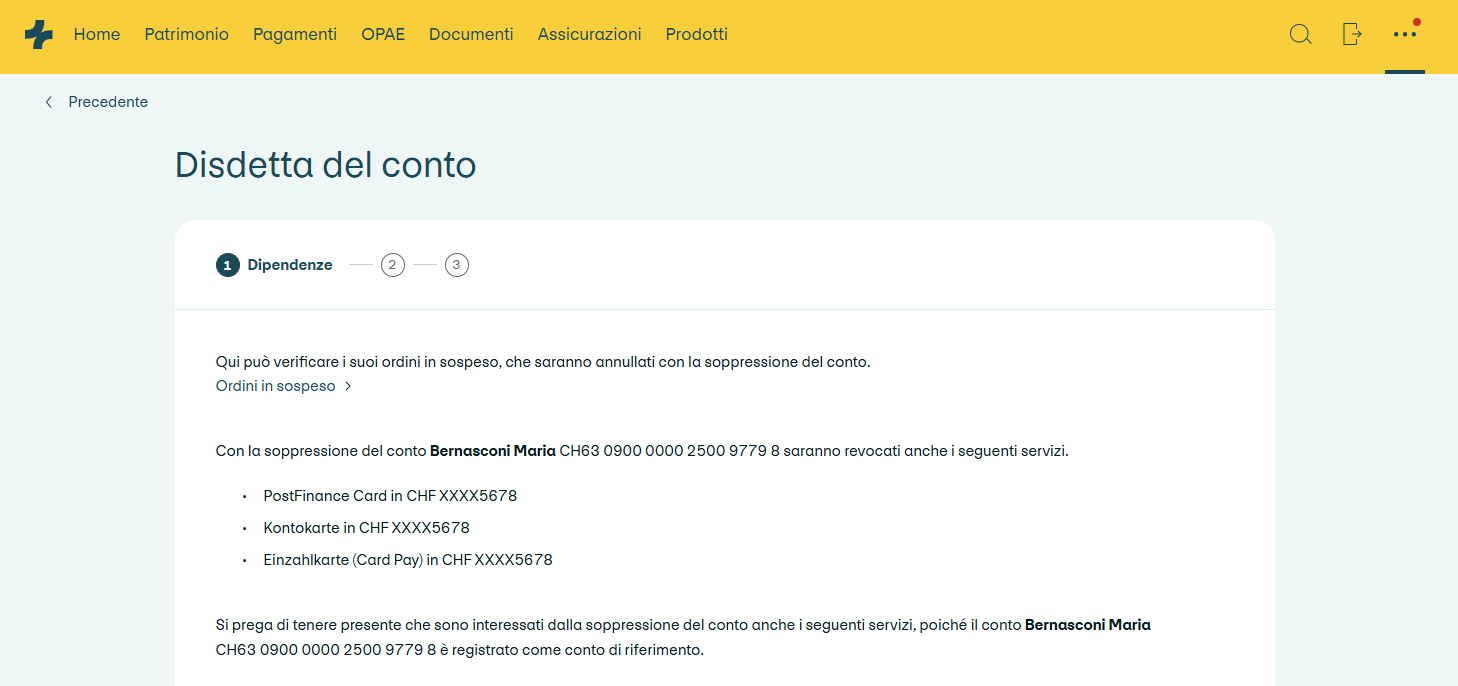This screenshot has width=1458, height=686.
Task: Select step 3 circle in wizard
Action: pos(457,265)
